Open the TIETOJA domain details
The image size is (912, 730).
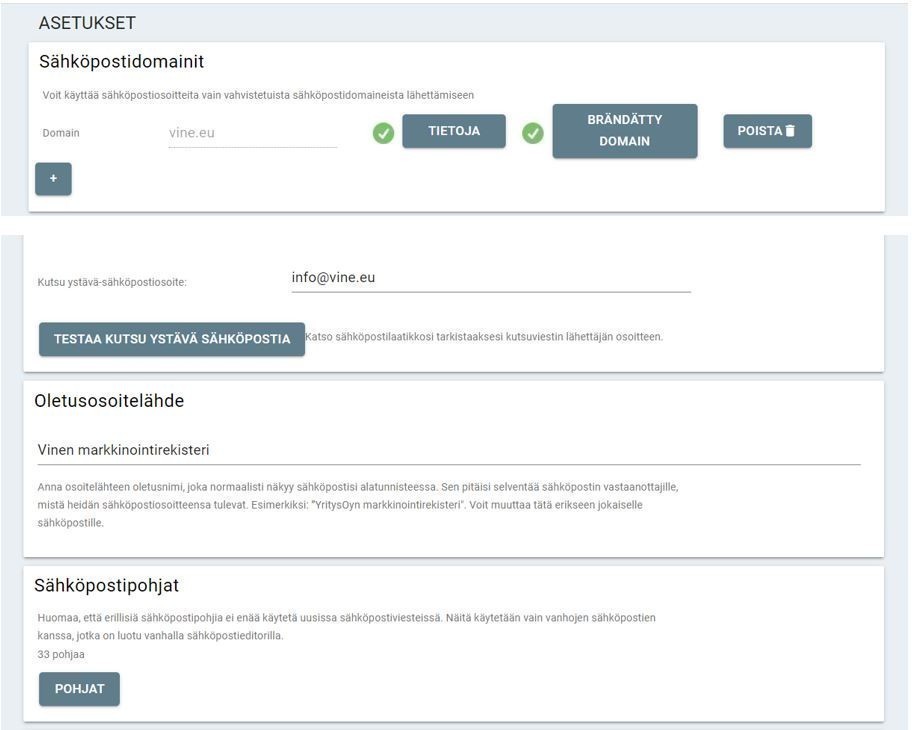point(454,131)
